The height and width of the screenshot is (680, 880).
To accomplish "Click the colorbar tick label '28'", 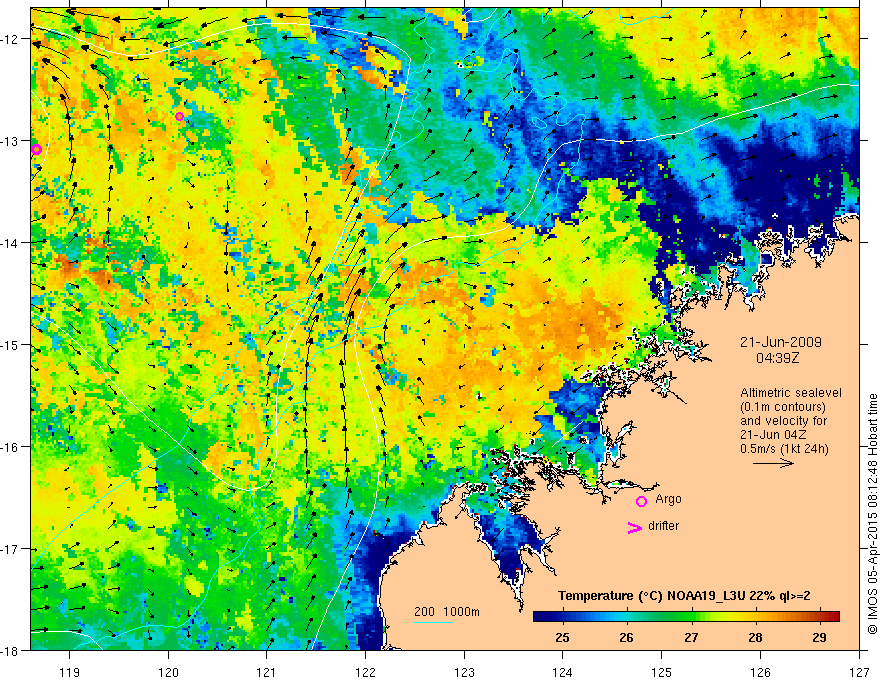I will (x=755, y=637).
